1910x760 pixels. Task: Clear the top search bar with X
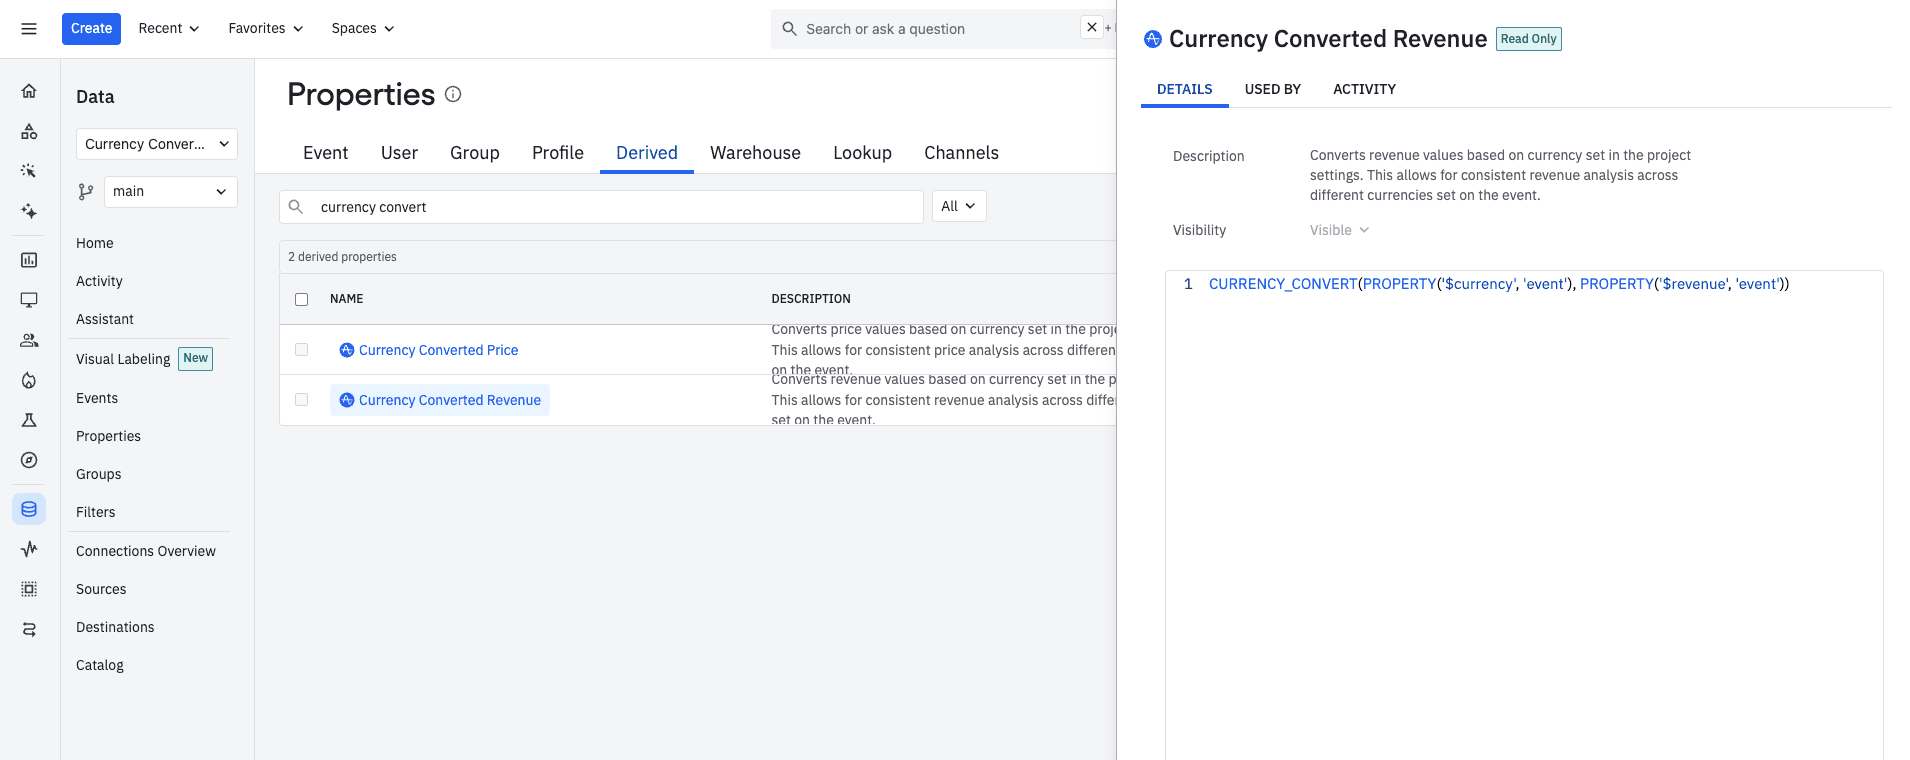pyautogui.click(x=1092, y=28)
